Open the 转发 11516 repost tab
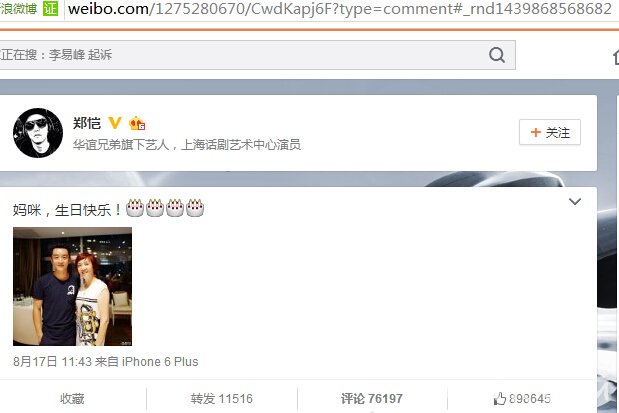The height and width of the screenshot is (413, 619). coord(221,398)
